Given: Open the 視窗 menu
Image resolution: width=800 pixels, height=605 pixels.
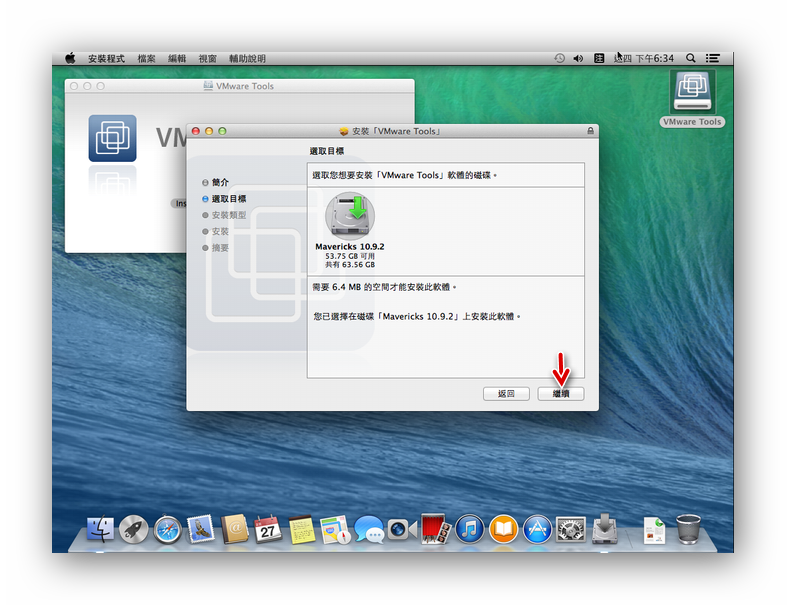Looking at the screenshot, I should [x=208, y=58].
